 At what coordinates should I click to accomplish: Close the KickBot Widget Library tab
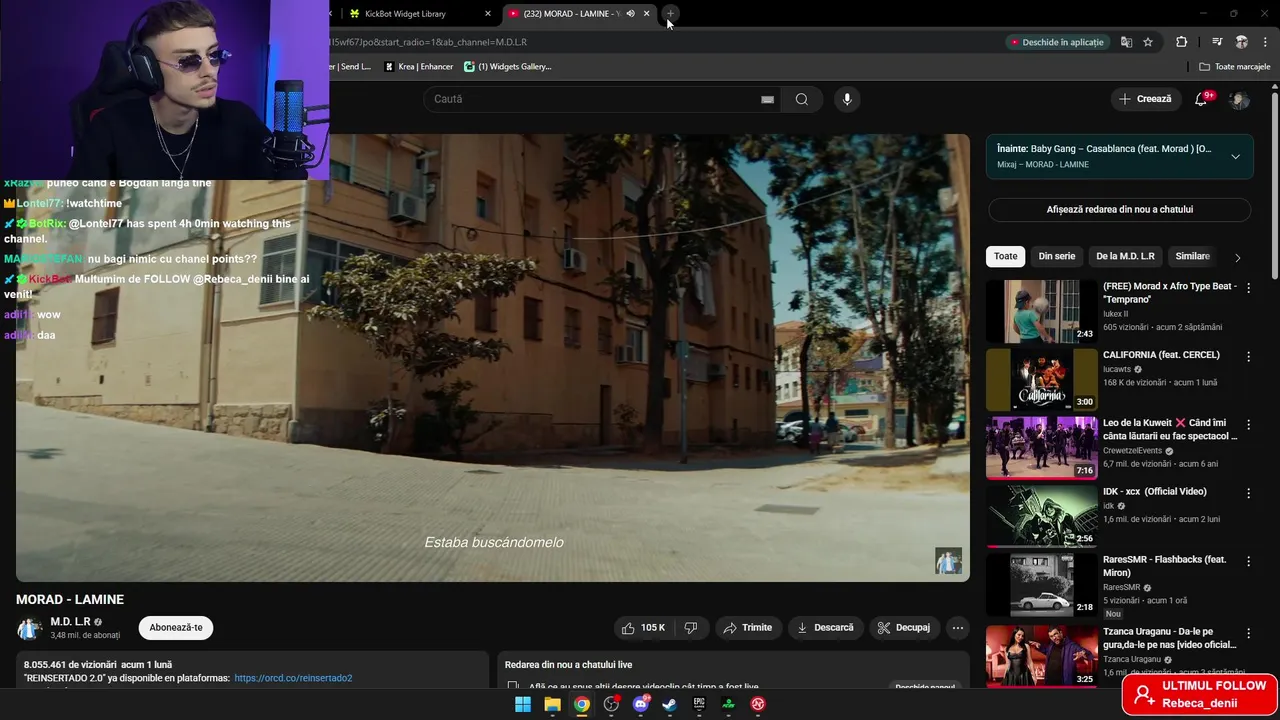coord(488,14)
